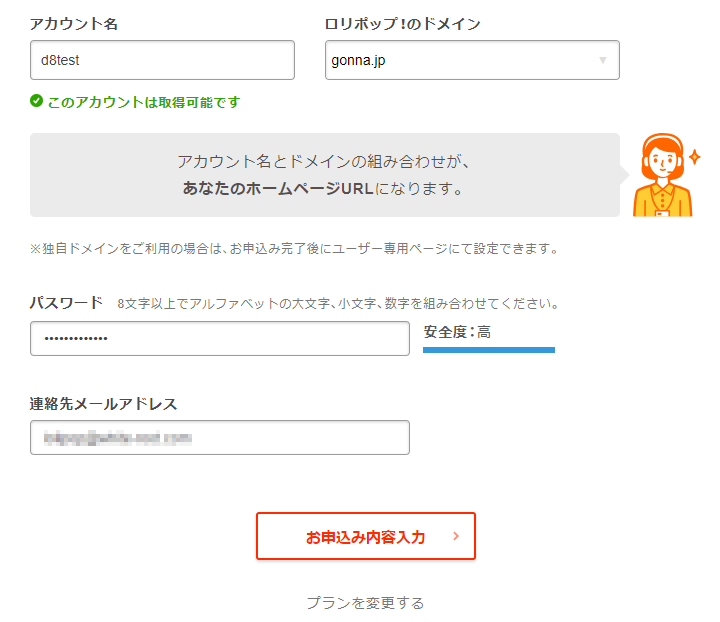
Task: Click the orange sparkle beside the operator
Action: coord(695,157)
